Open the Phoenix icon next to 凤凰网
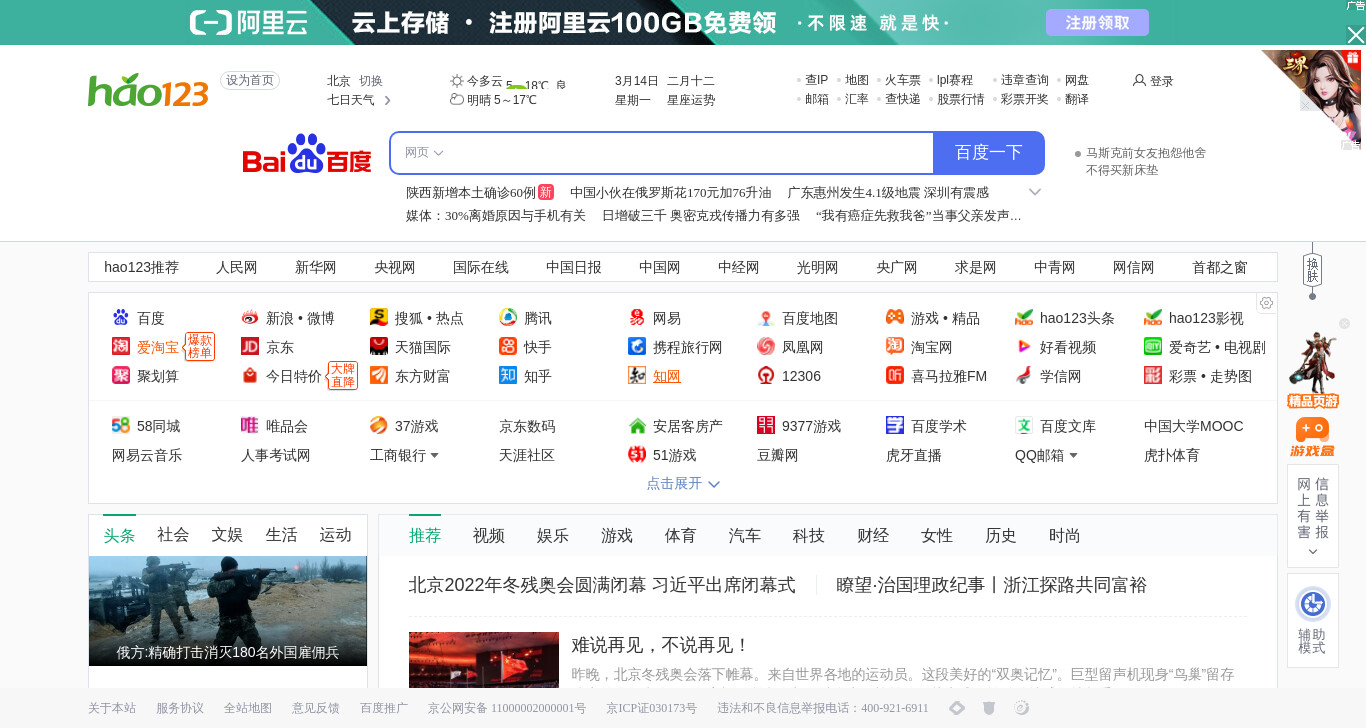The image size is (1366, 728). click(766, 347)
